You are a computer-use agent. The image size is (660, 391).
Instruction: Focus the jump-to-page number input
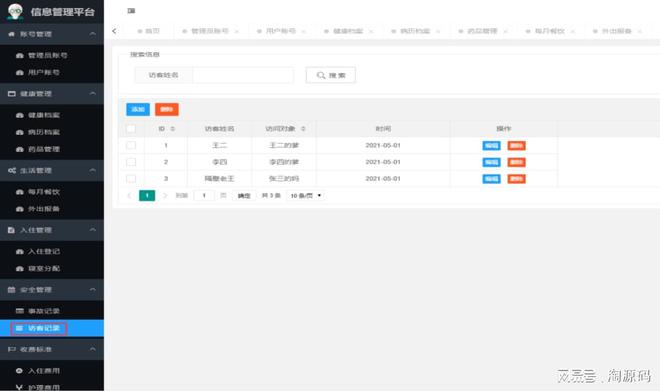click(x=204, y=196)
